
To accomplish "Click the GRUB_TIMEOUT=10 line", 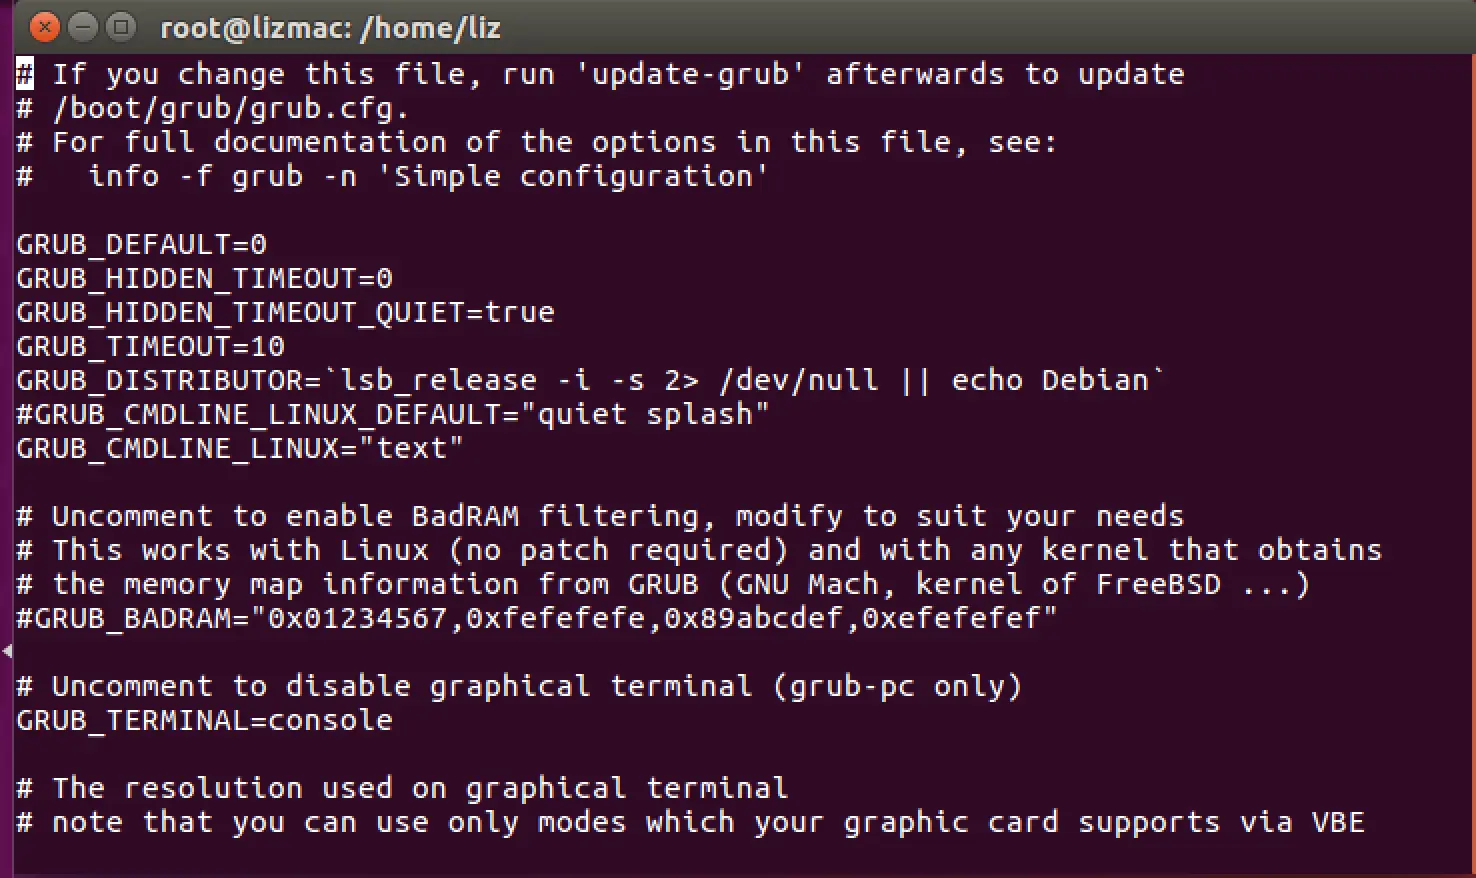I will (x=150, y=346).
